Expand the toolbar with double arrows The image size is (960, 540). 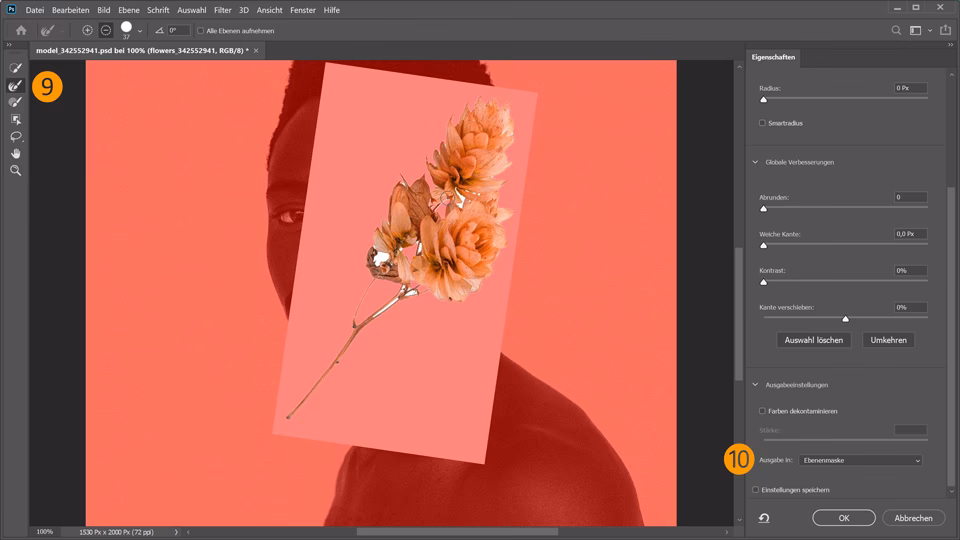[9, 45]
